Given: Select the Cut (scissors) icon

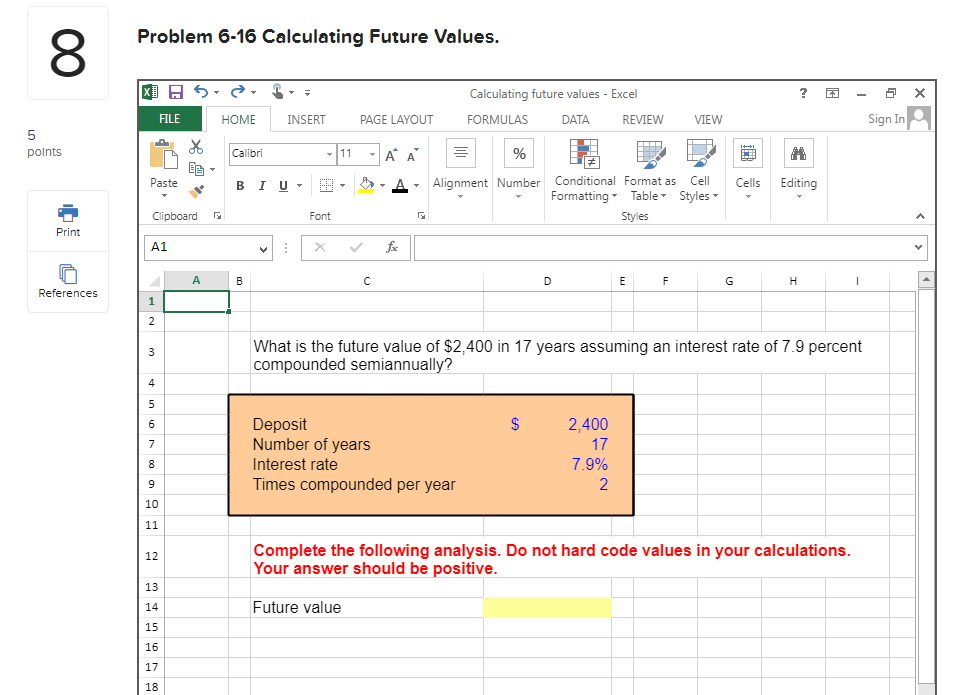Looking at the screenshot, I should tap(195, 146).
